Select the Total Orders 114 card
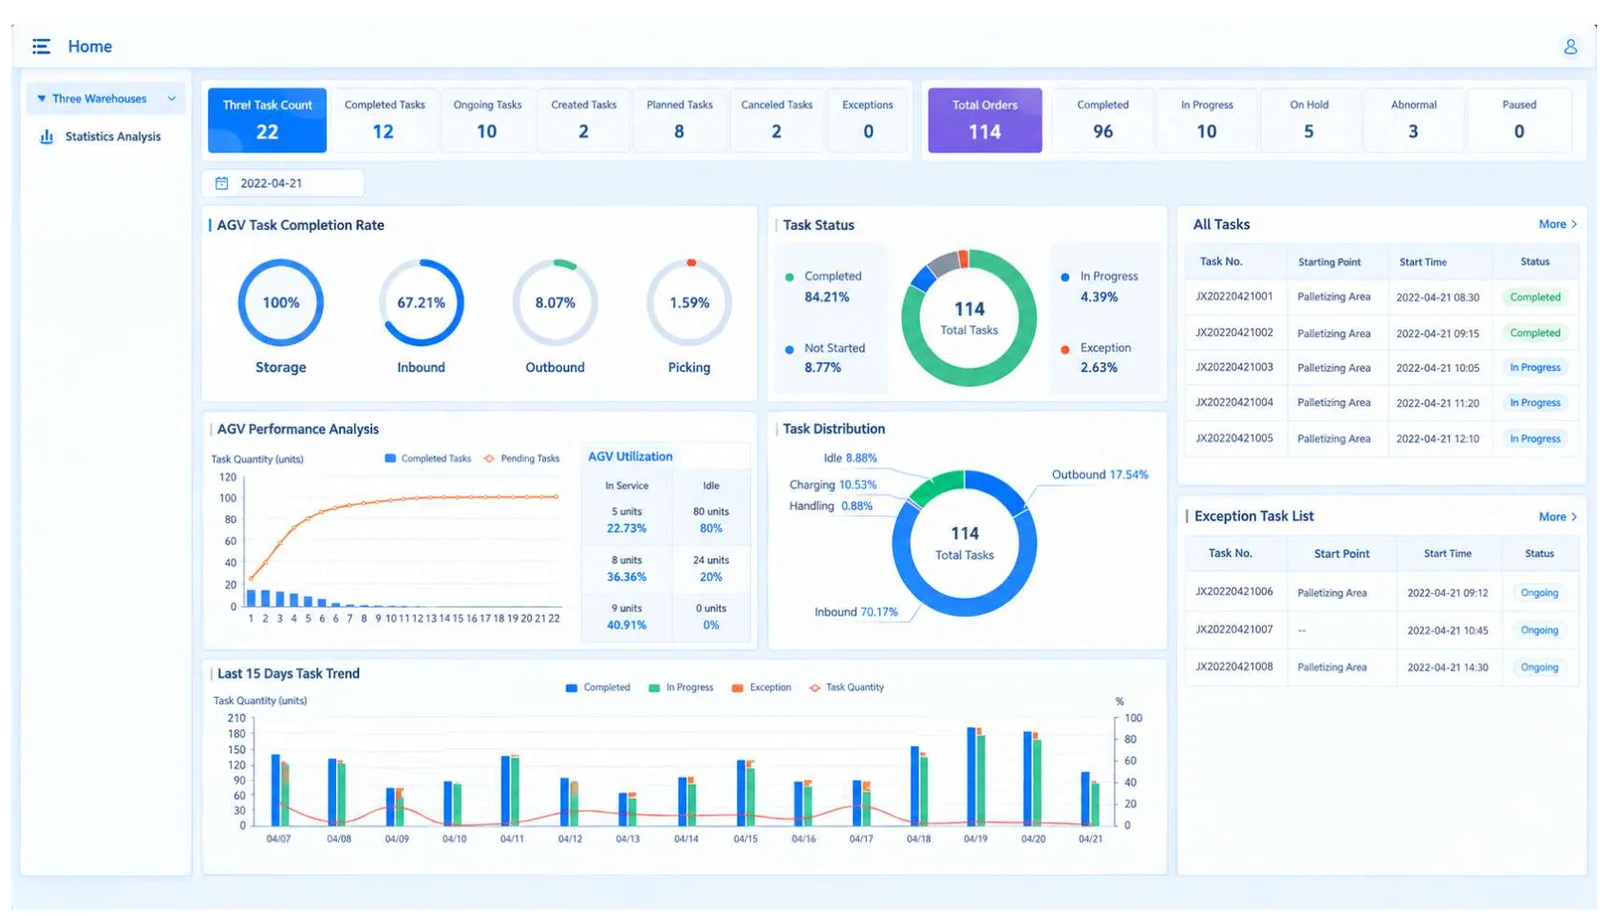Screen dimensions: 1600x916 [x=984, y=120]
